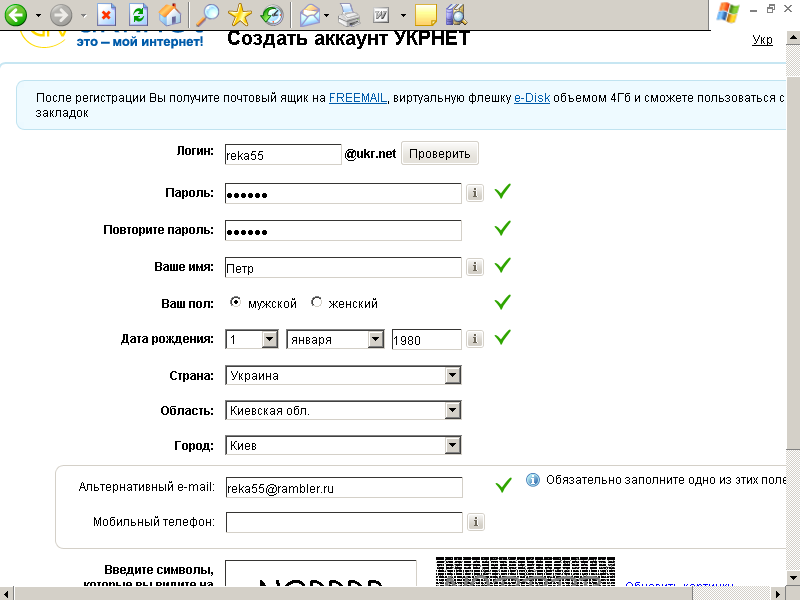Click the grey Forward arrow button

tap(61, 15)
